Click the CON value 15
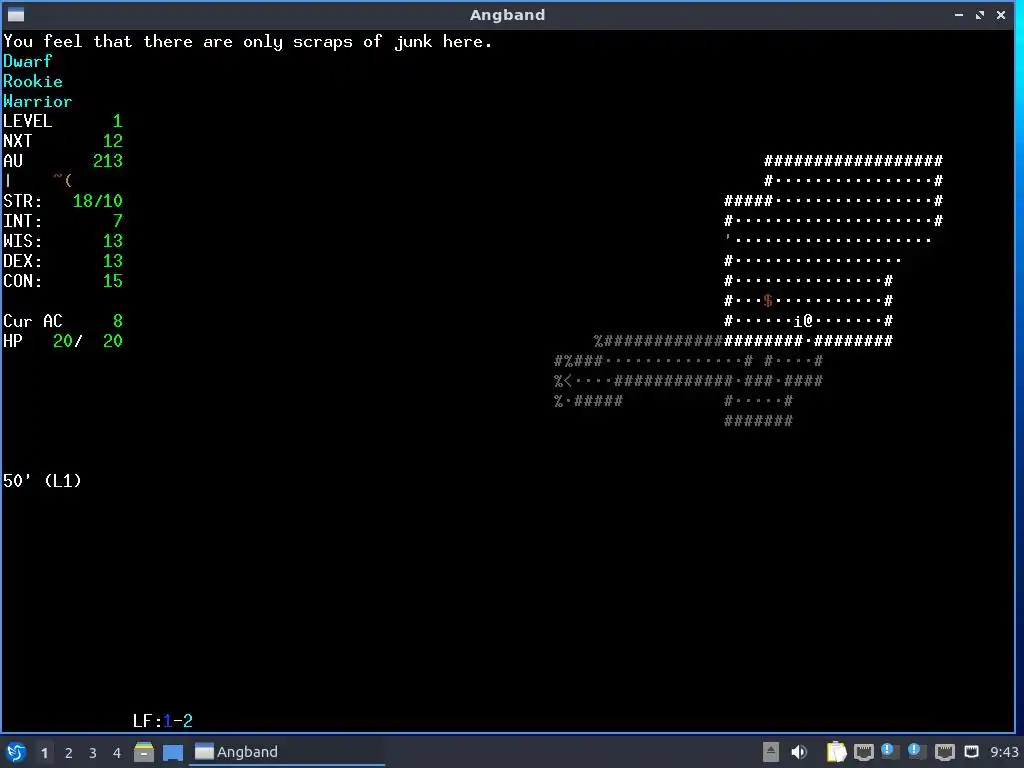1024x768 pixels. (x=112, y=281)
